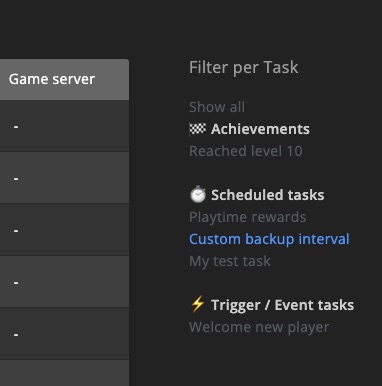This screenshot has height=386, width=382.
Task: Click the Achievements category heading
Action: tap(260, 129)
